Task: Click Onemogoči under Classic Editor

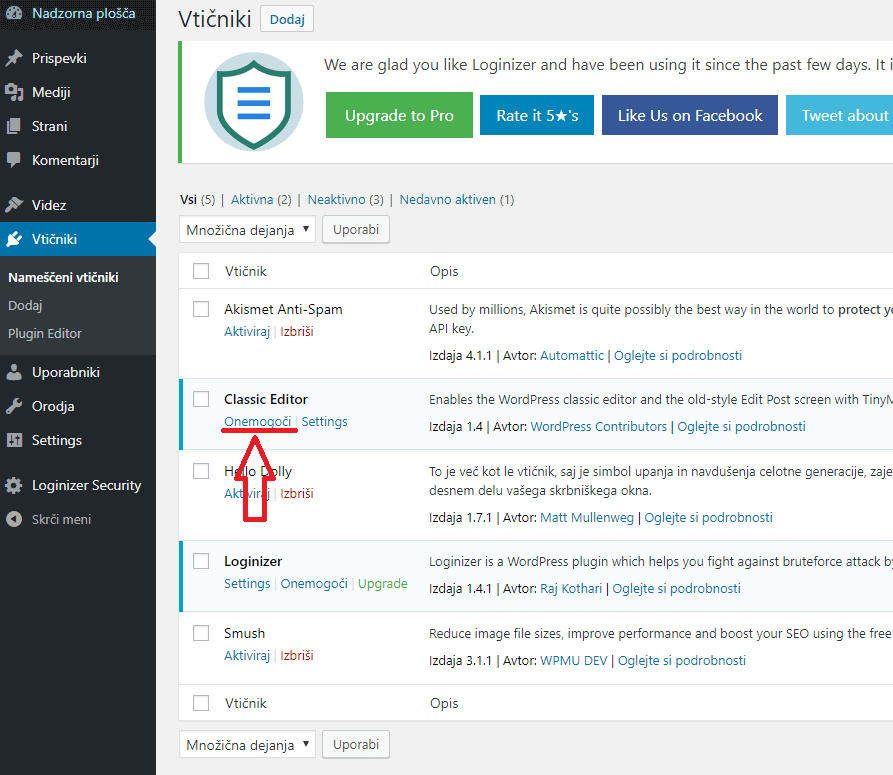Action: tap(257, 421)
